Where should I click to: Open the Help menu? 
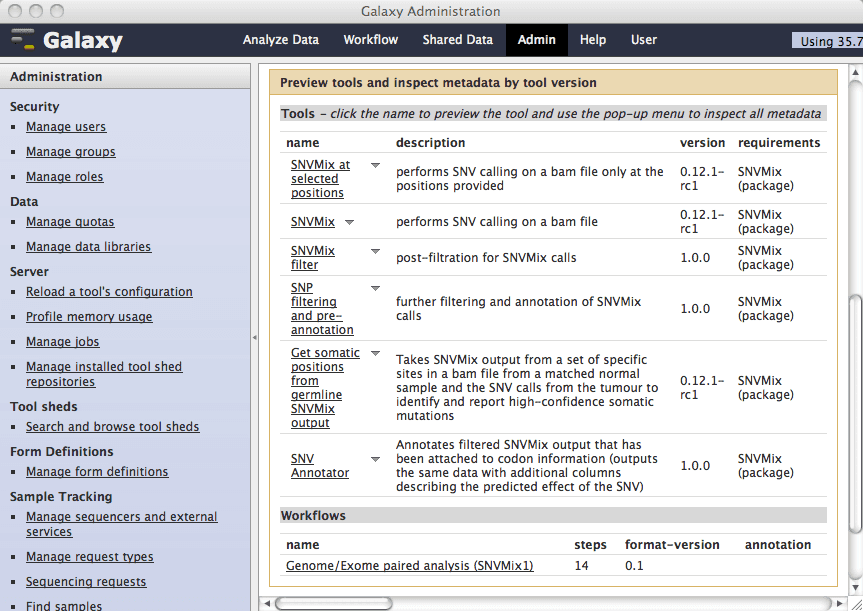593,40
